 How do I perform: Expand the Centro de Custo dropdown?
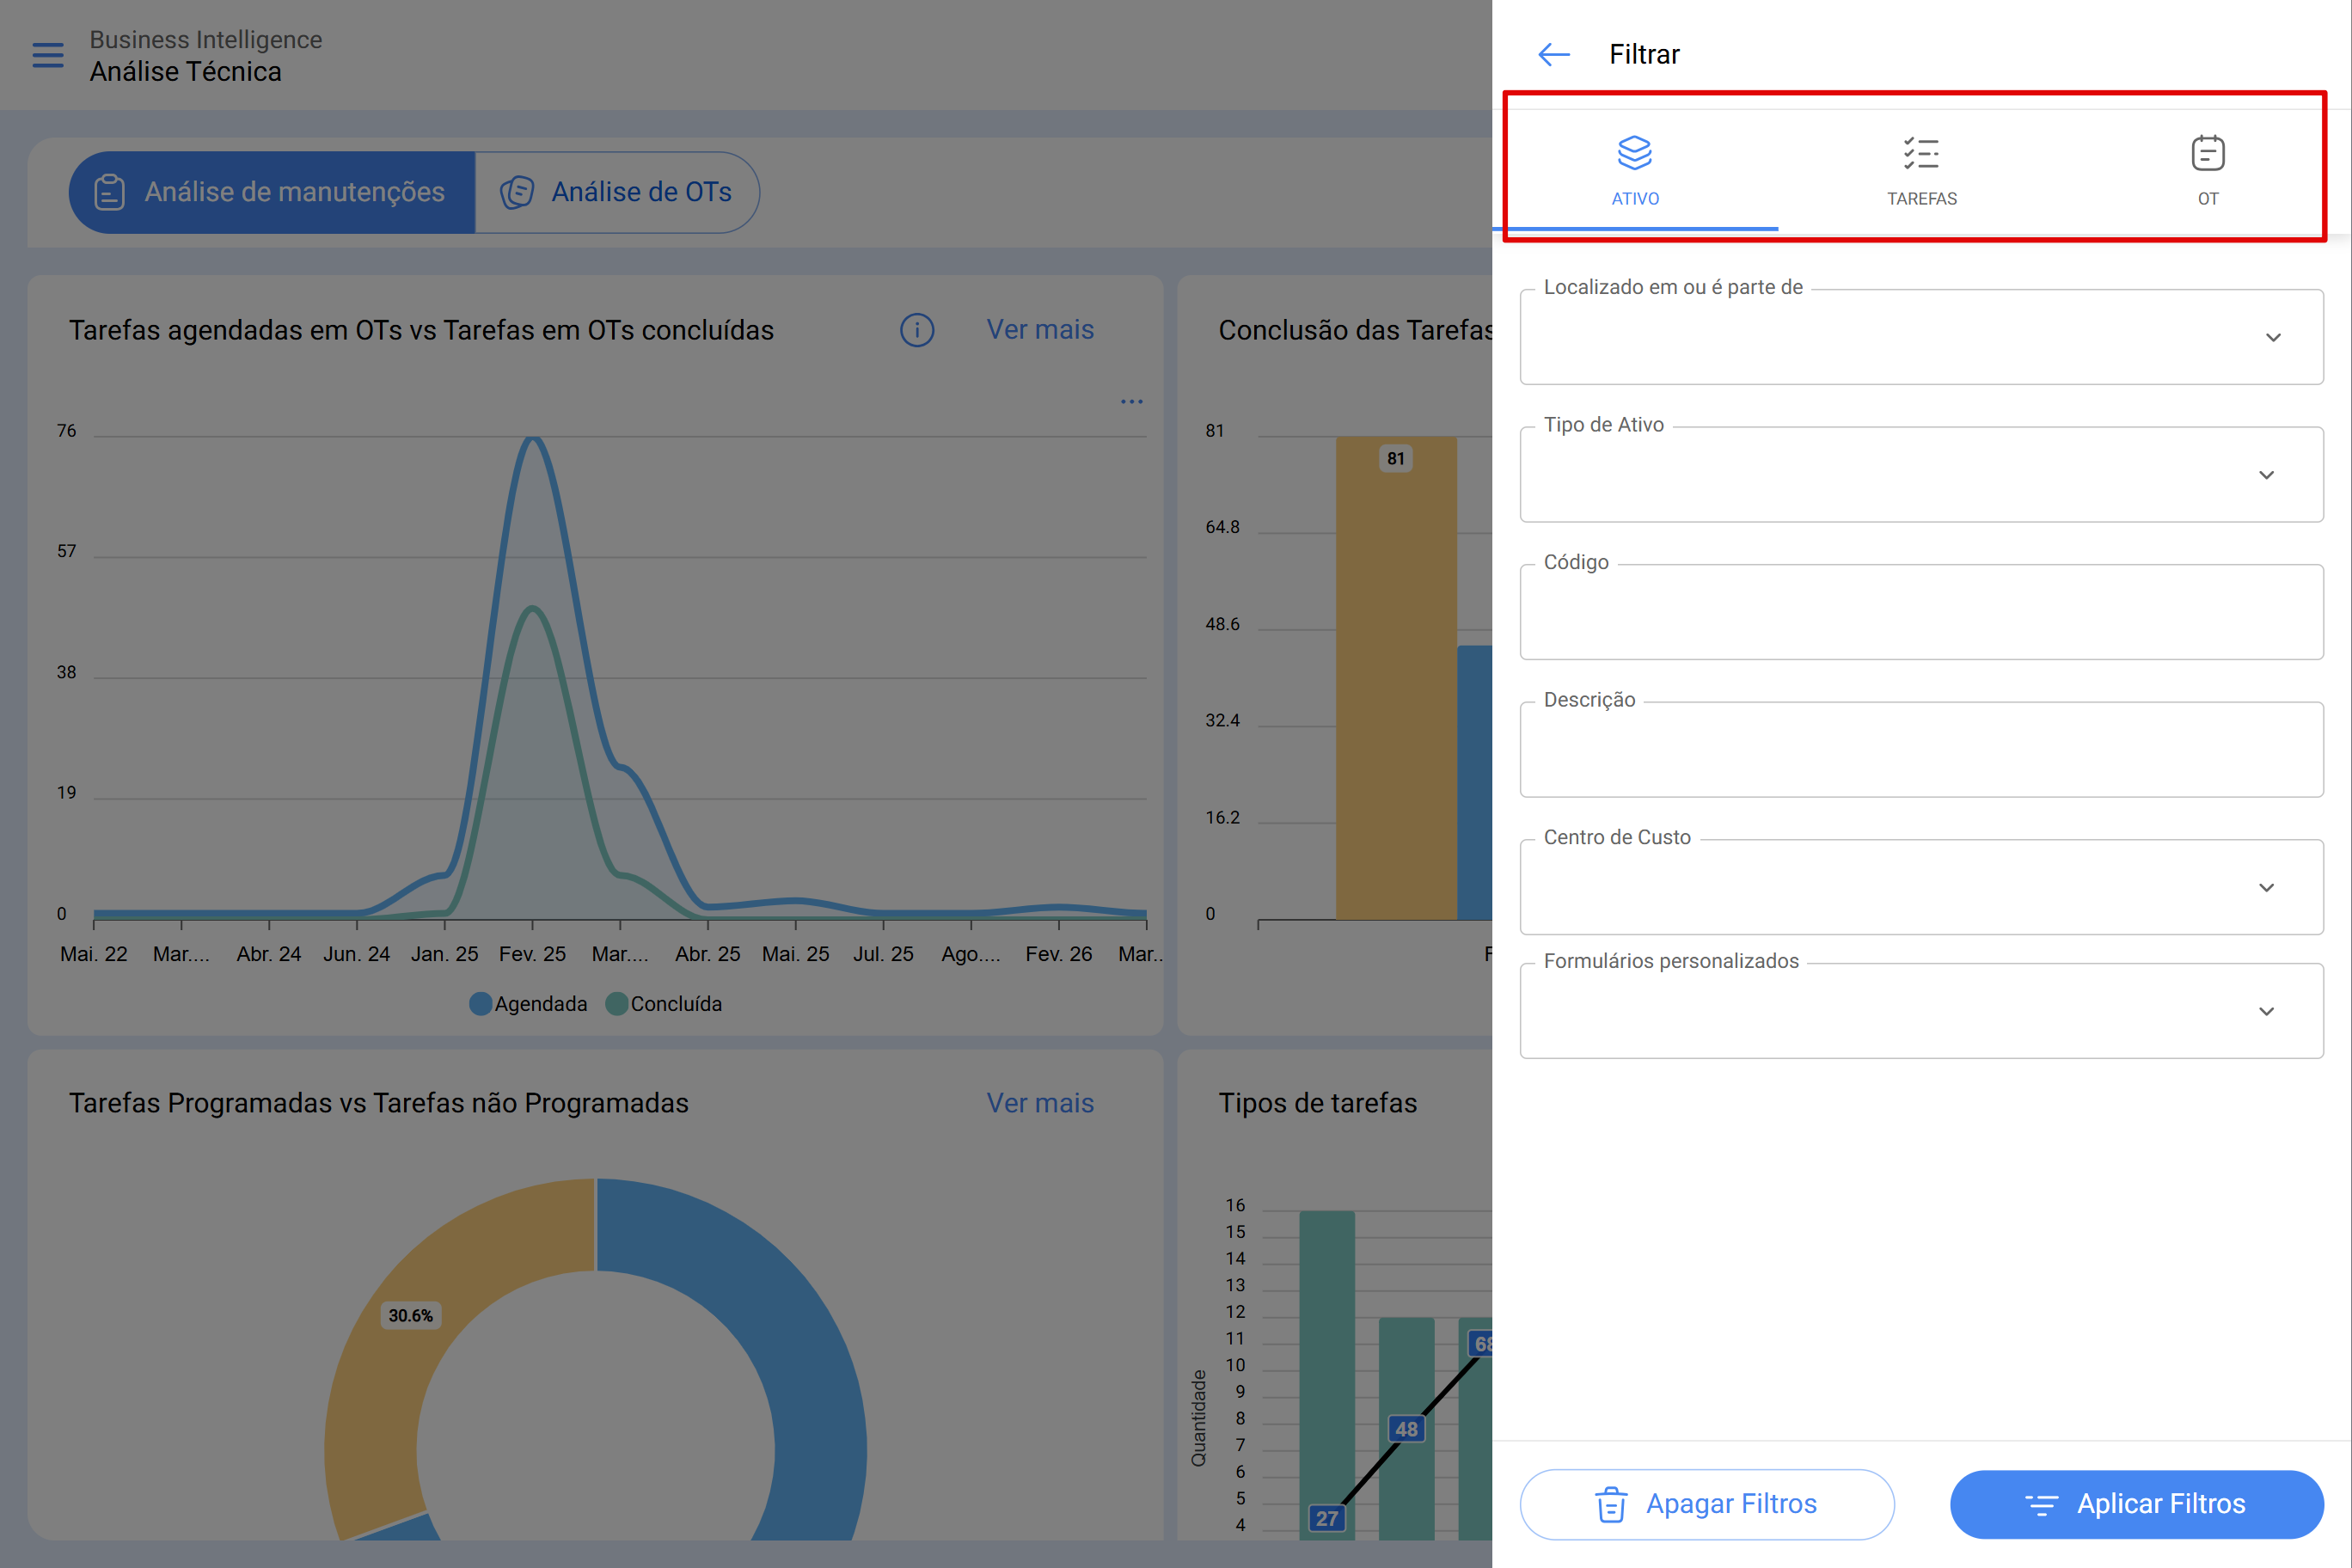[x=1921, y=887]
